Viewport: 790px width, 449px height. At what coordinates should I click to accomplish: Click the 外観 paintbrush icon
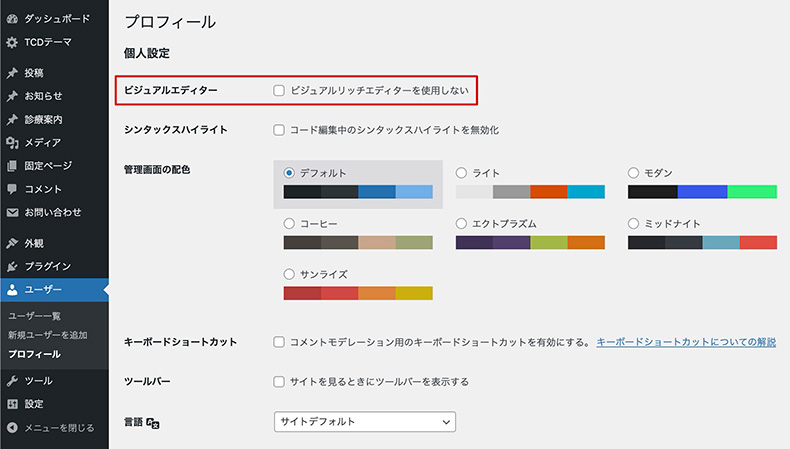(x=12, y=243)
